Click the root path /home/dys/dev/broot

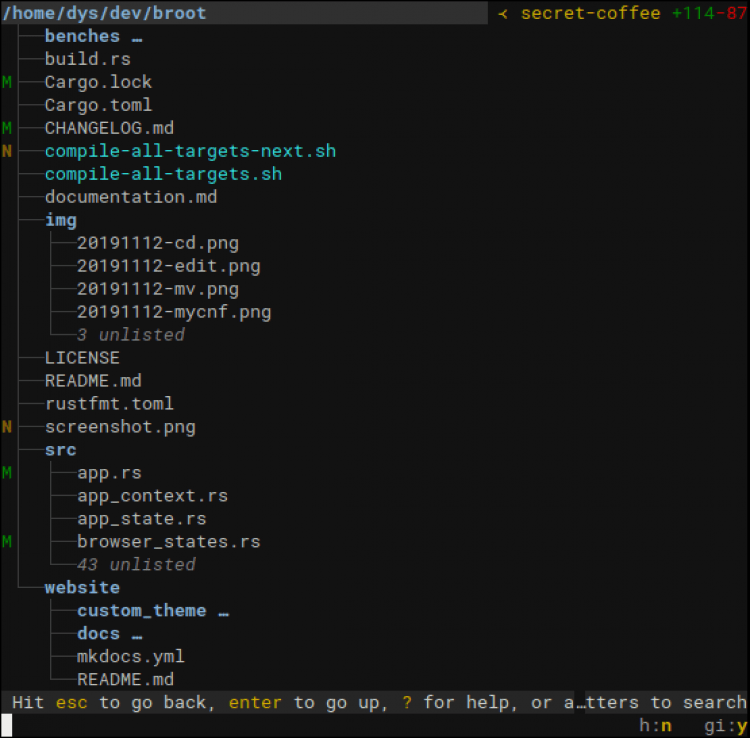pyautogui.click(x=104, y=13)
